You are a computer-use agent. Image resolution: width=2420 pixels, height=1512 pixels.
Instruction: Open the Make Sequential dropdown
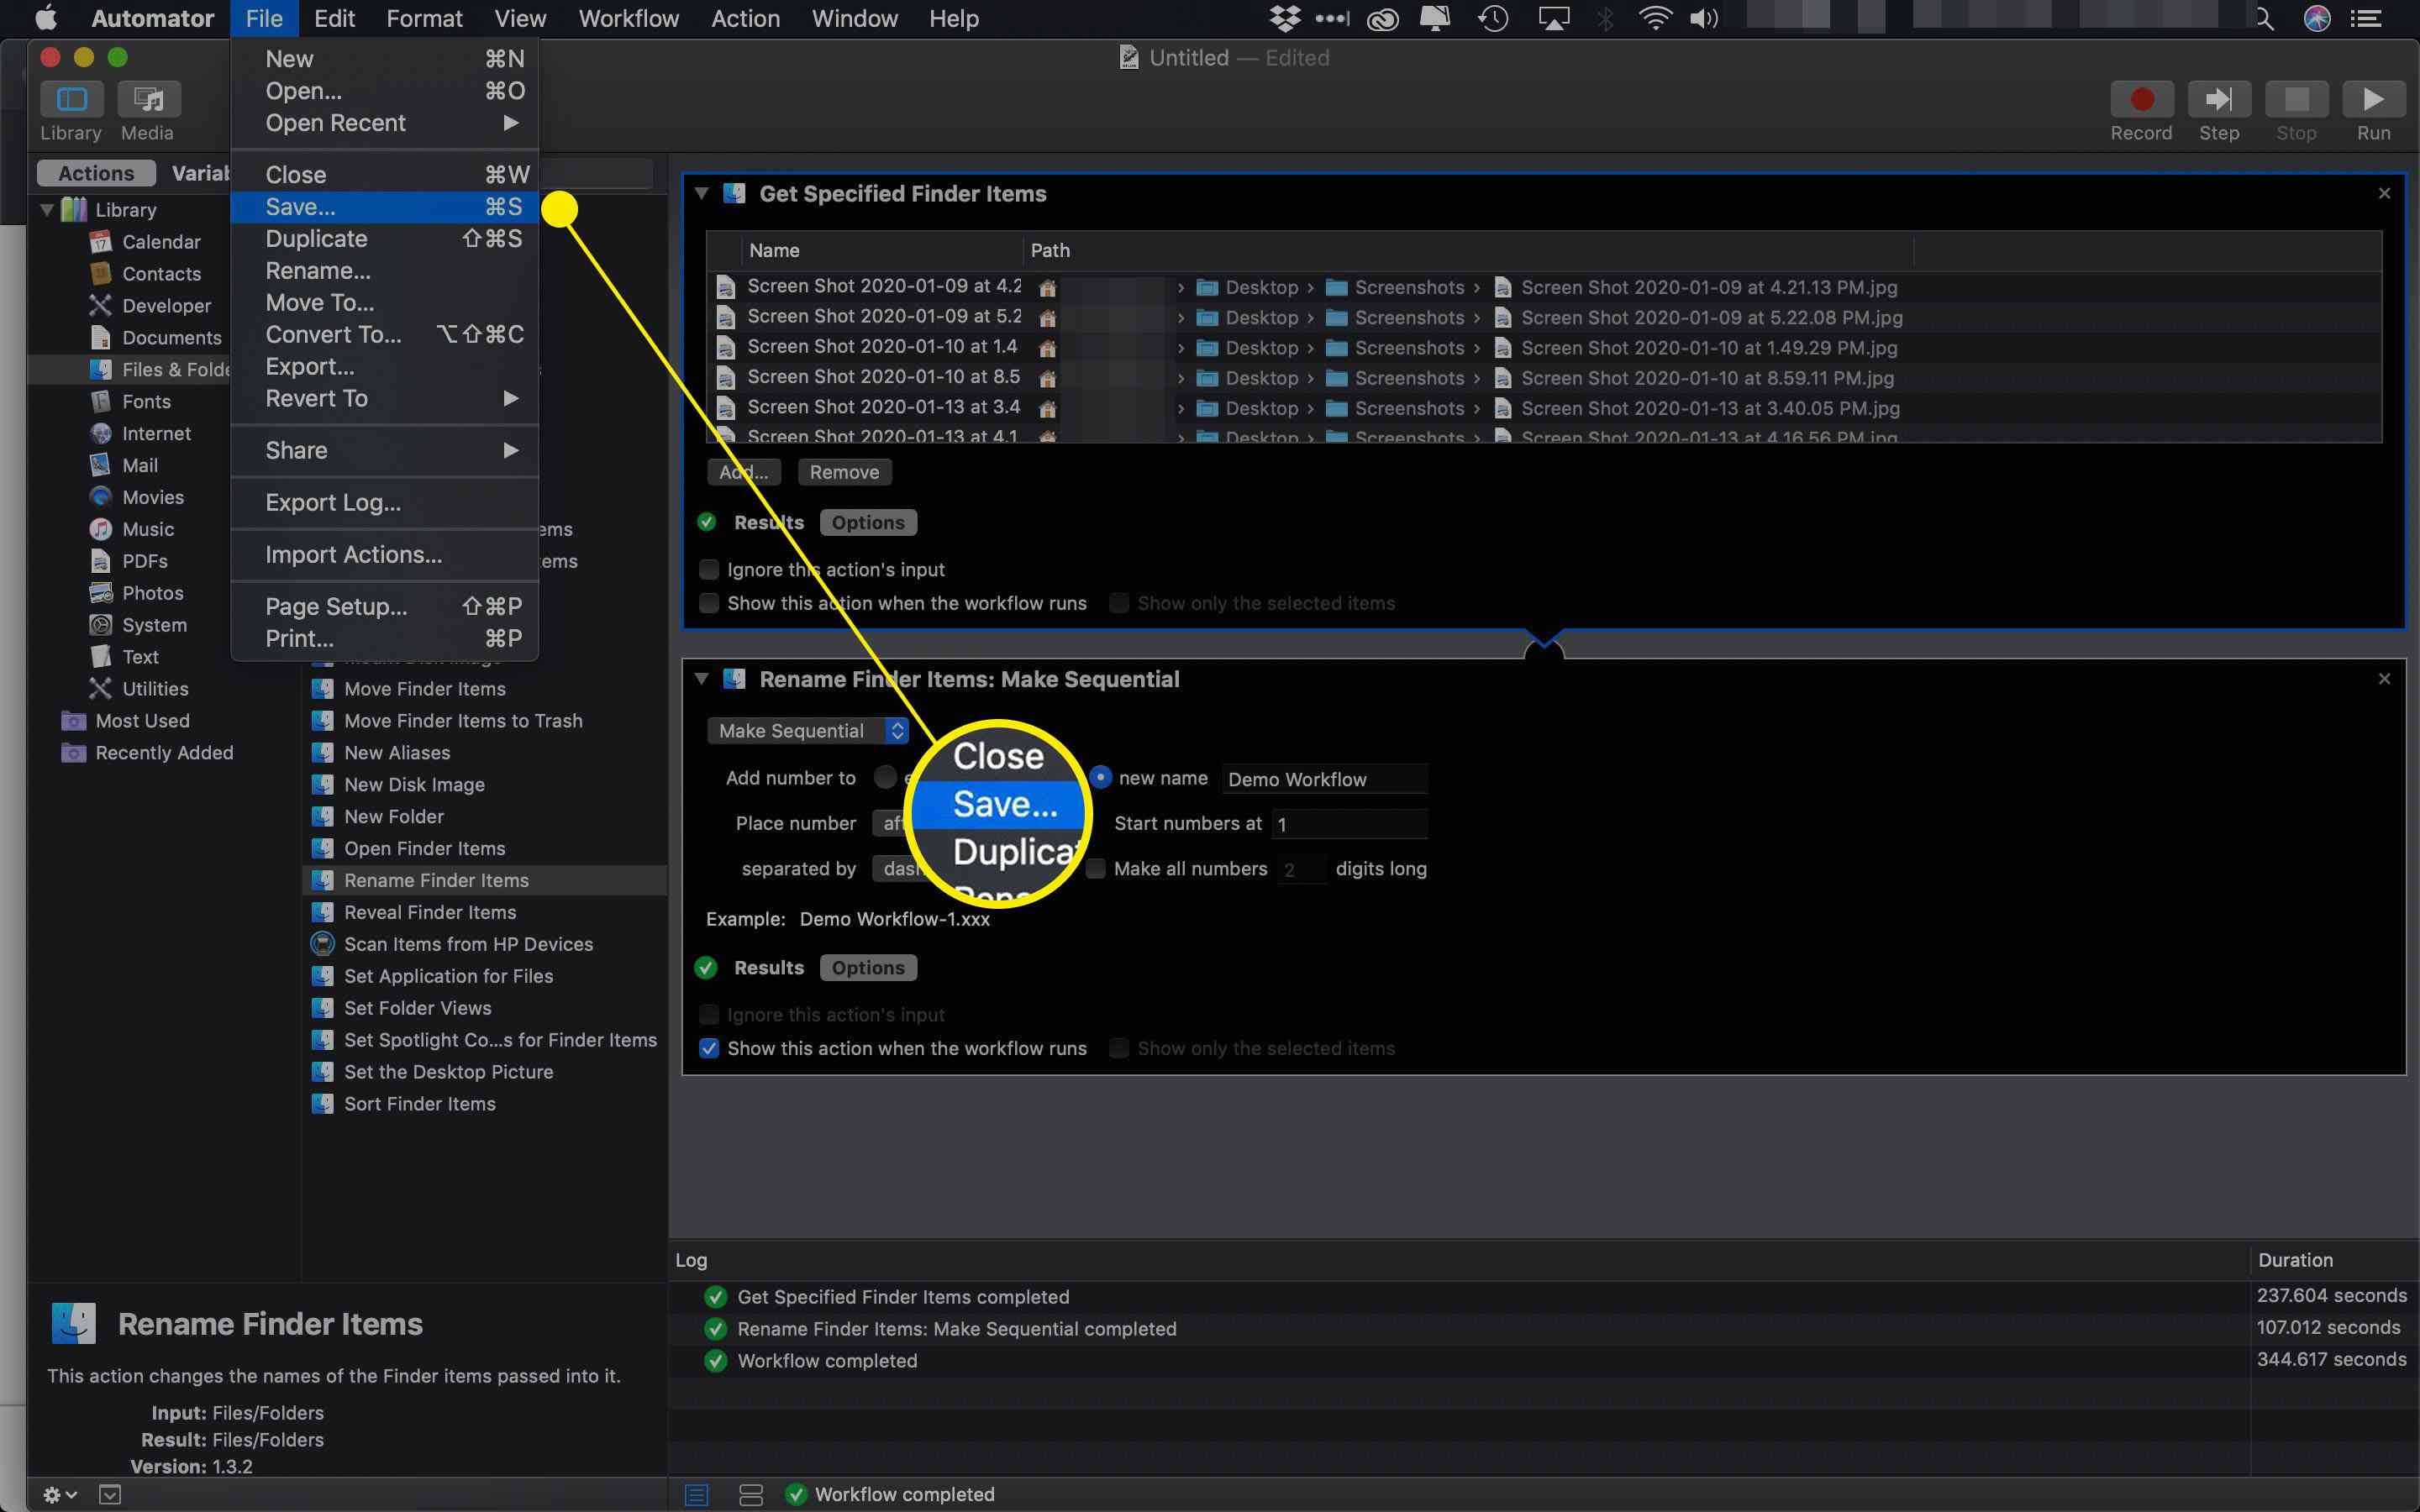click(807, 731)
